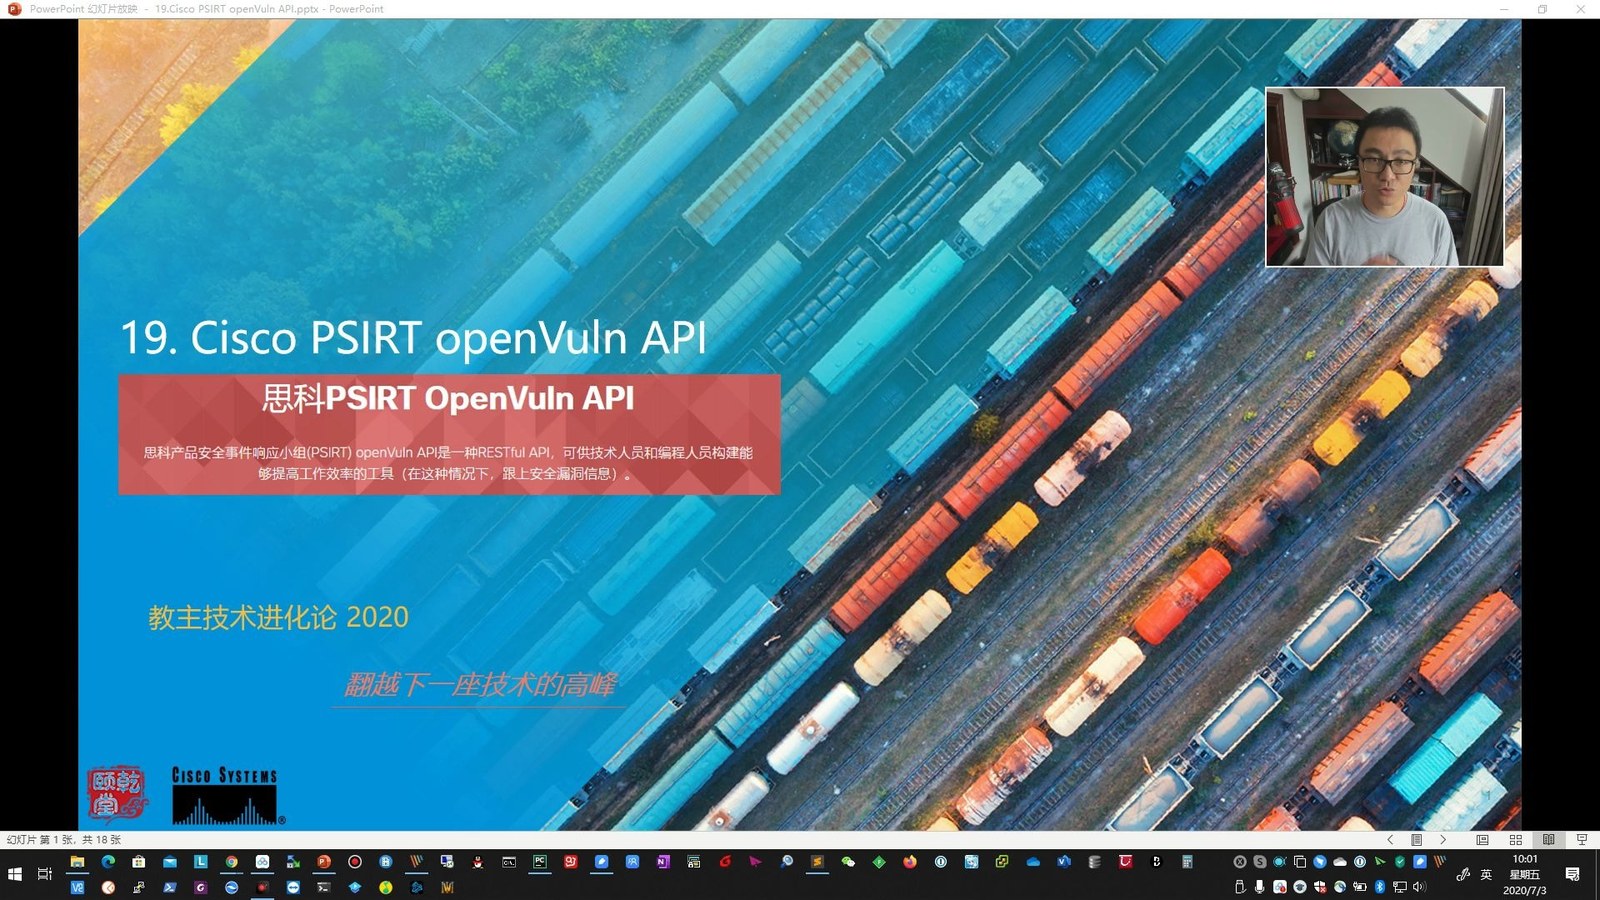The width and height of the screenshot is (1600, 900).
Task: Open Task View on the taskbar
Action: [x=45, y=874]
